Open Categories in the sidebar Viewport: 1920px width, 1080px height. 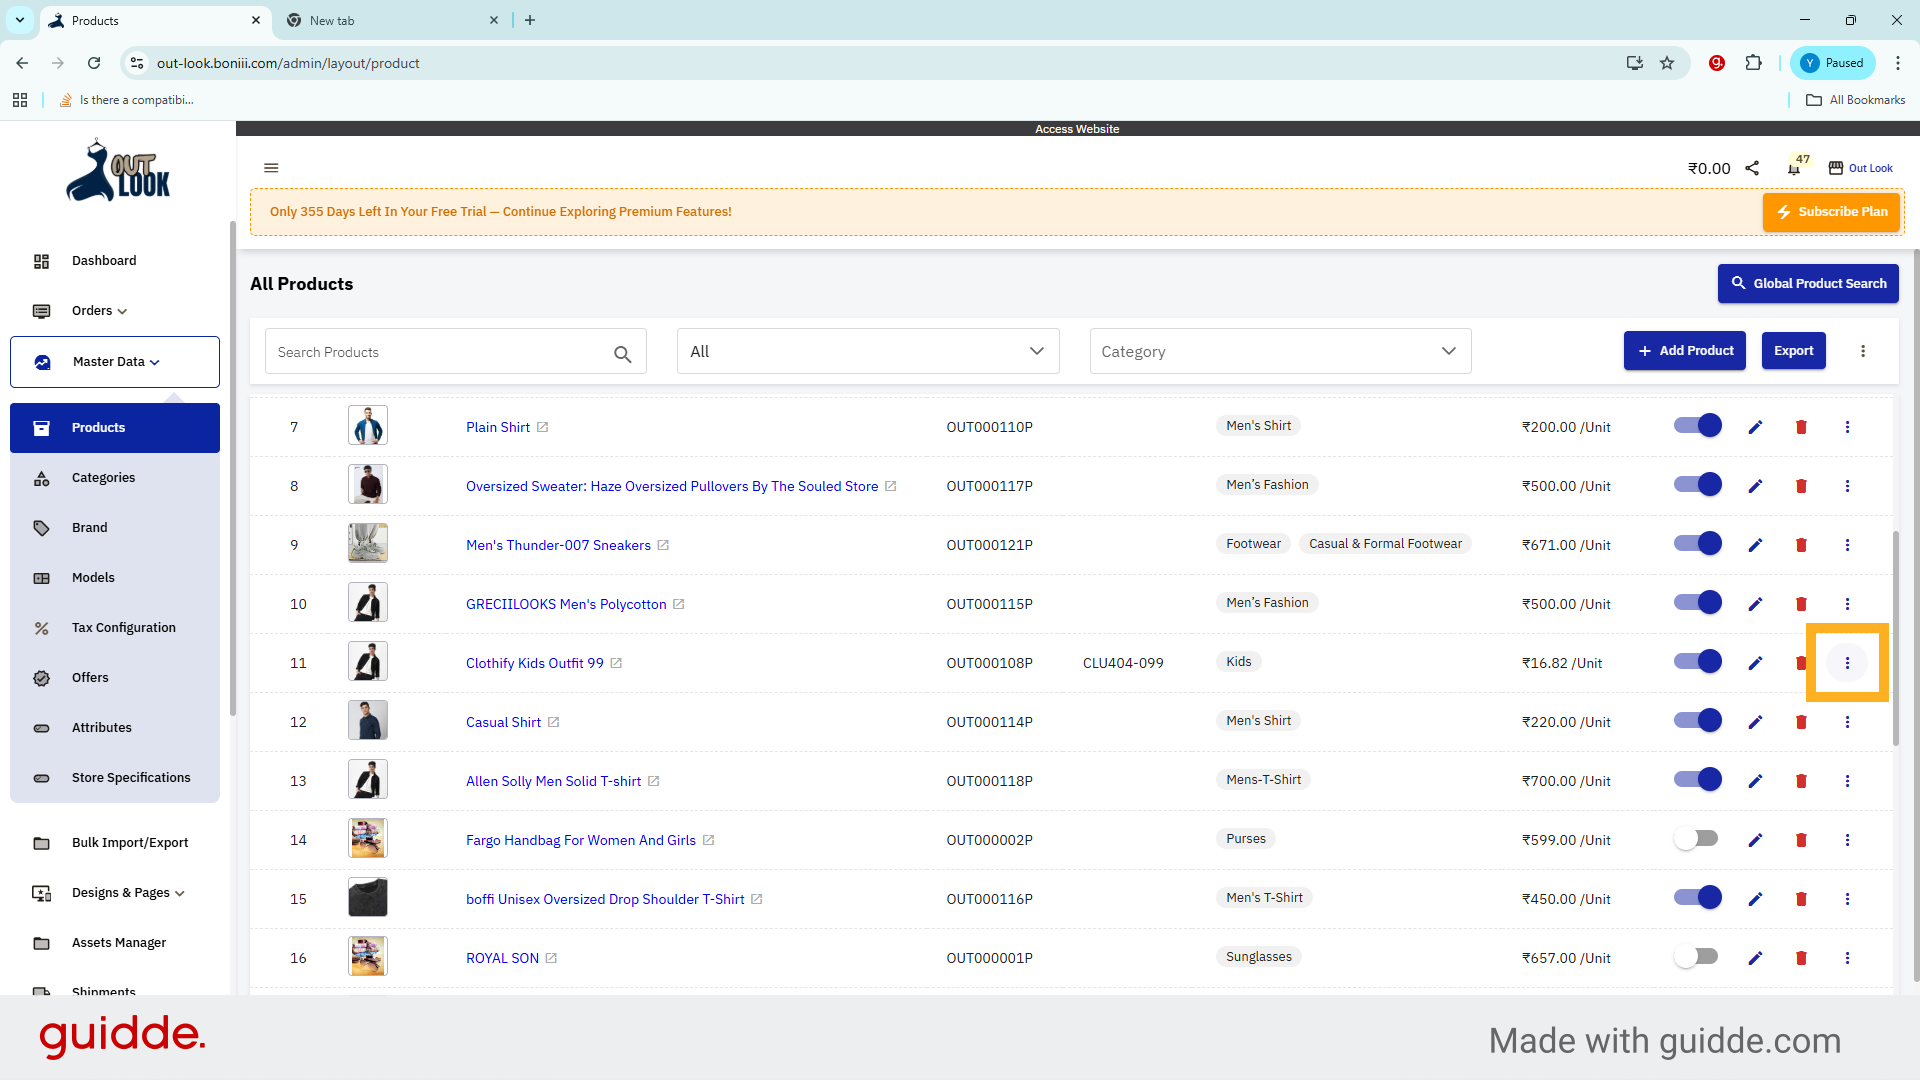tap(103, 478)
